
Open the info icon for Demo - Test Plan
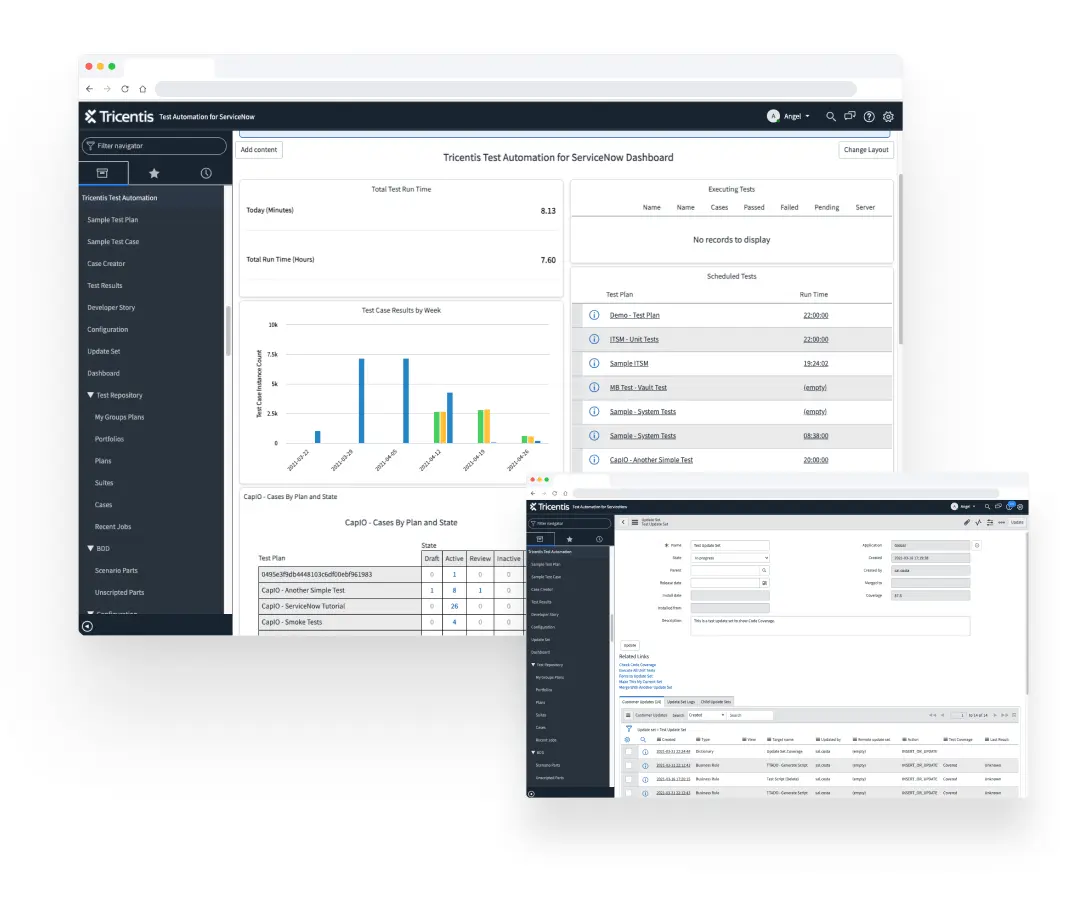click(594, 315)
